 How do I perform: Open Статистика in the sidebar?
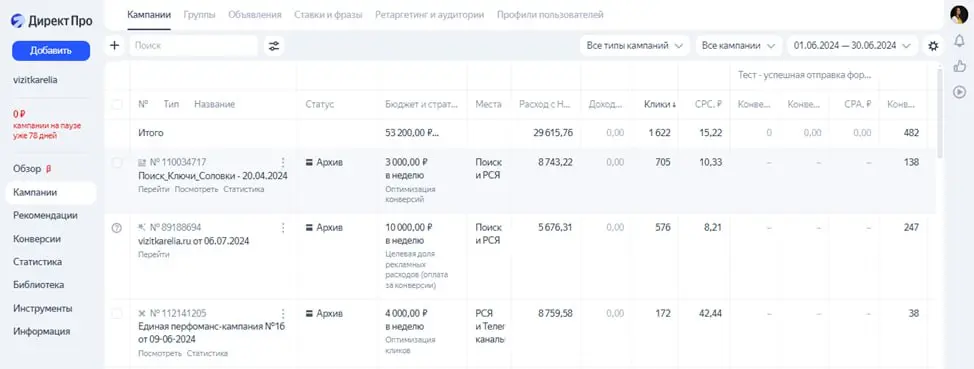(x=37, y=262)
